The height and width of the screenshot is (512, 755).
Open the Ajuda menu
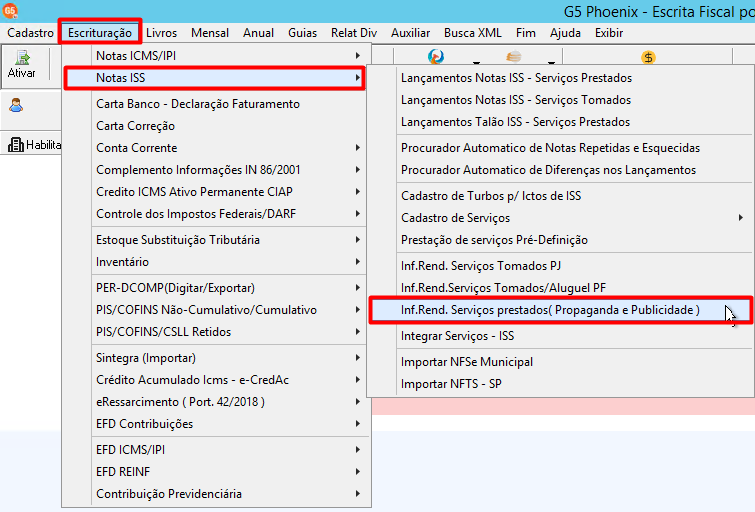click(x=565, y=33)
